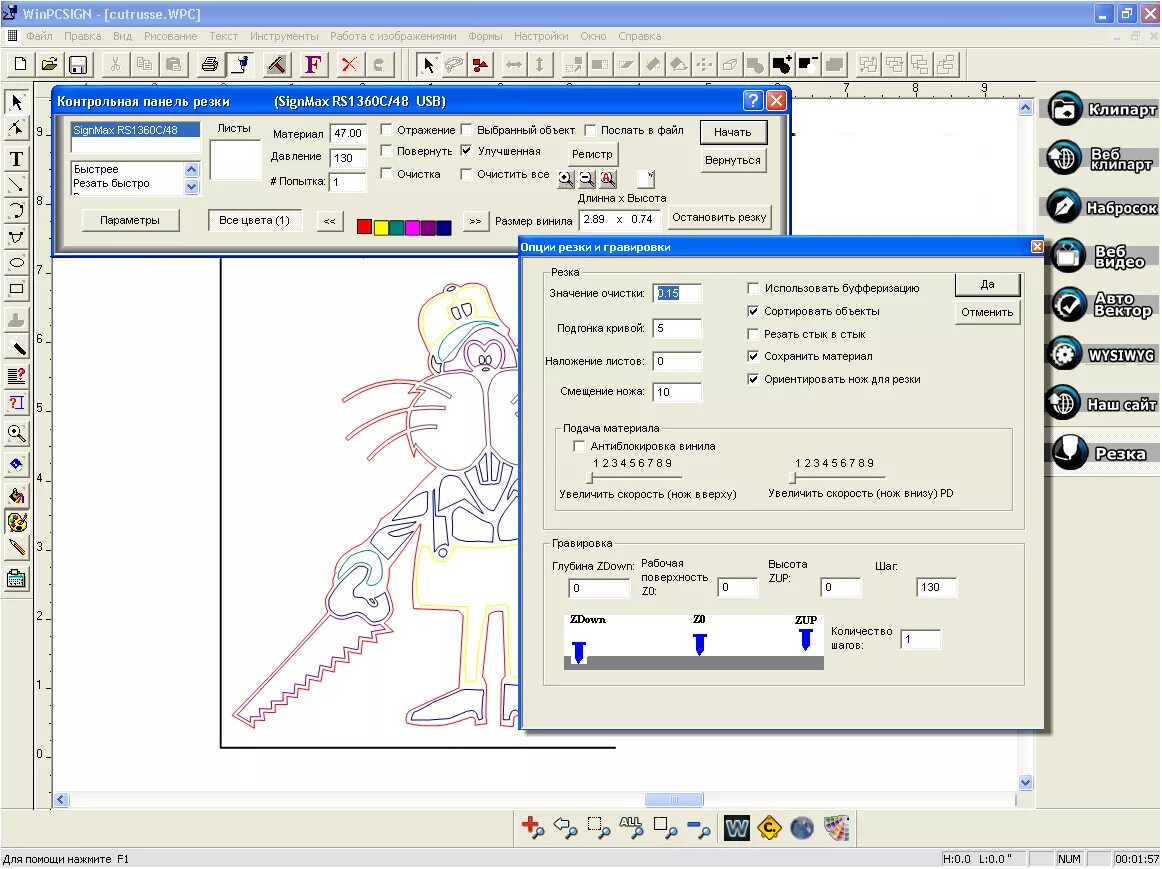This screenshot has height=869, width=1162.
Task: Open the Настройки menu
Action: tap(541, 35)
